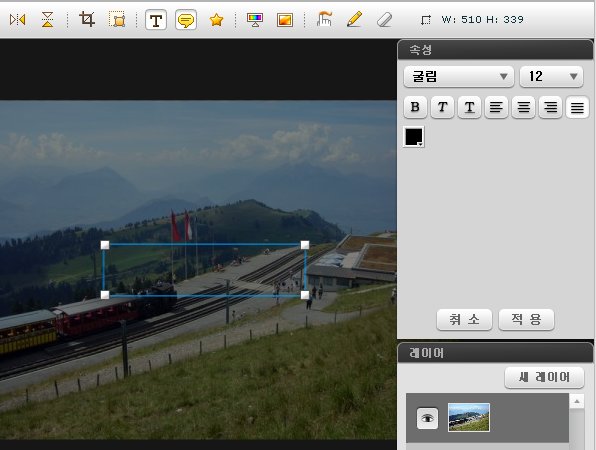Open the 굴림 font dropdown

pyautogui.click(x=459, y=76)
